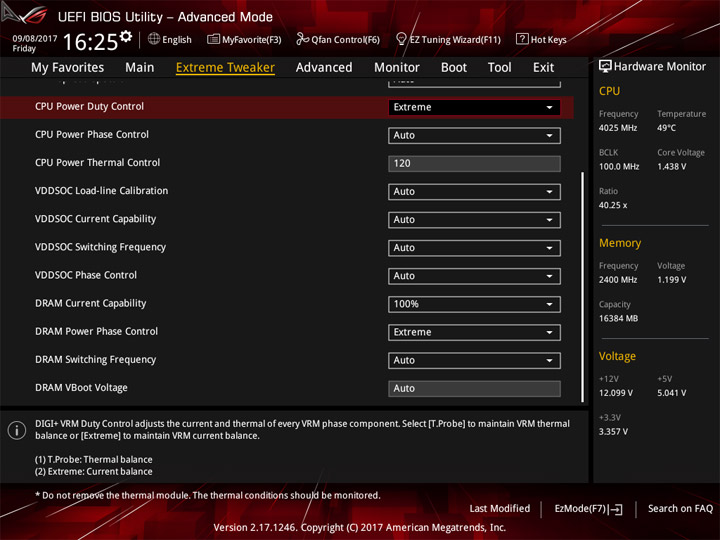Click the settings list vertical scrollbar

tap(583, 287)
